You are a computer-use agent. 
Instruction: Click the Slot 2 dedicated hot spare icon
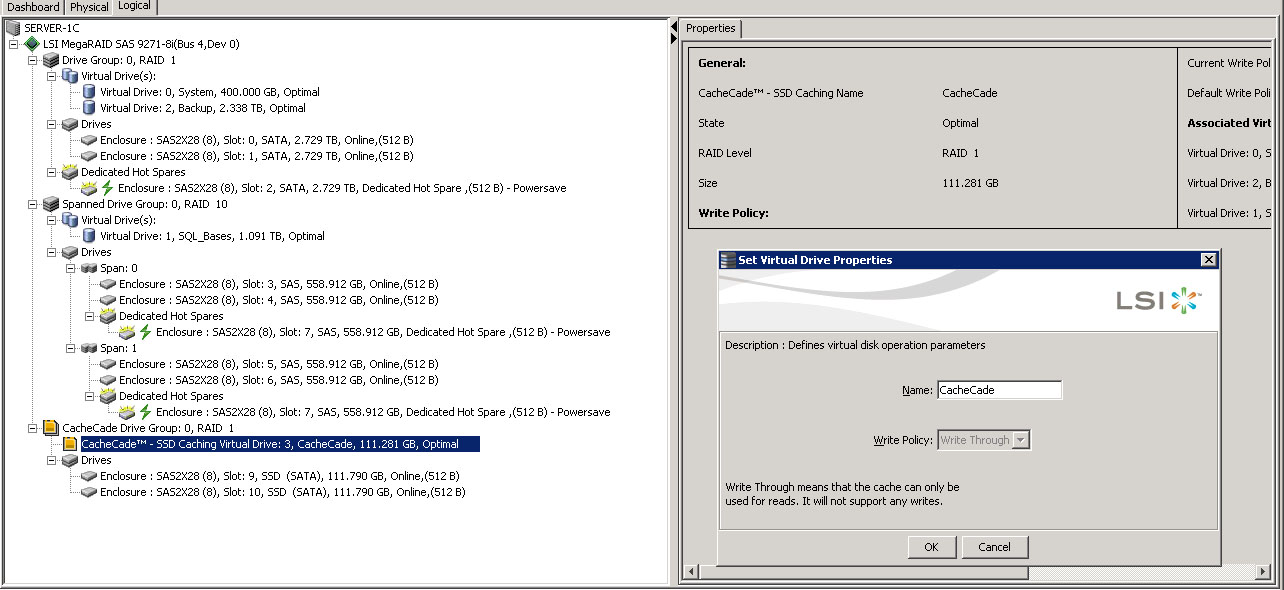[x=89, y=188]
